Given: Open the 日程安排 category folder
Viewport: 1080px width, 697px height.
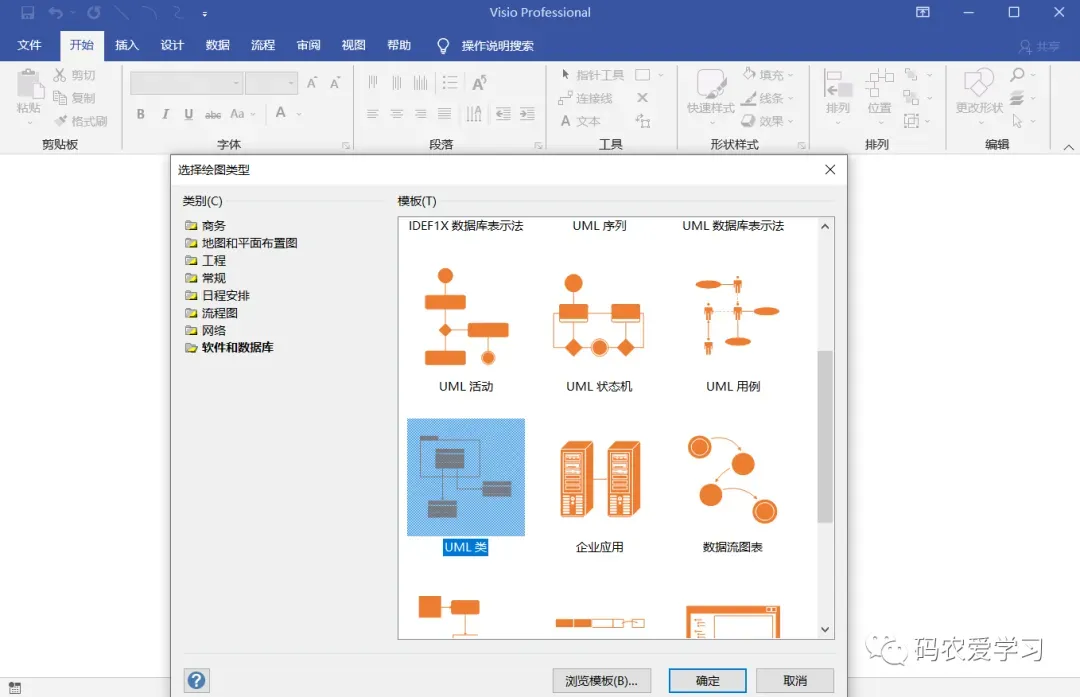Looking at the screenshot, I should 217,295.
